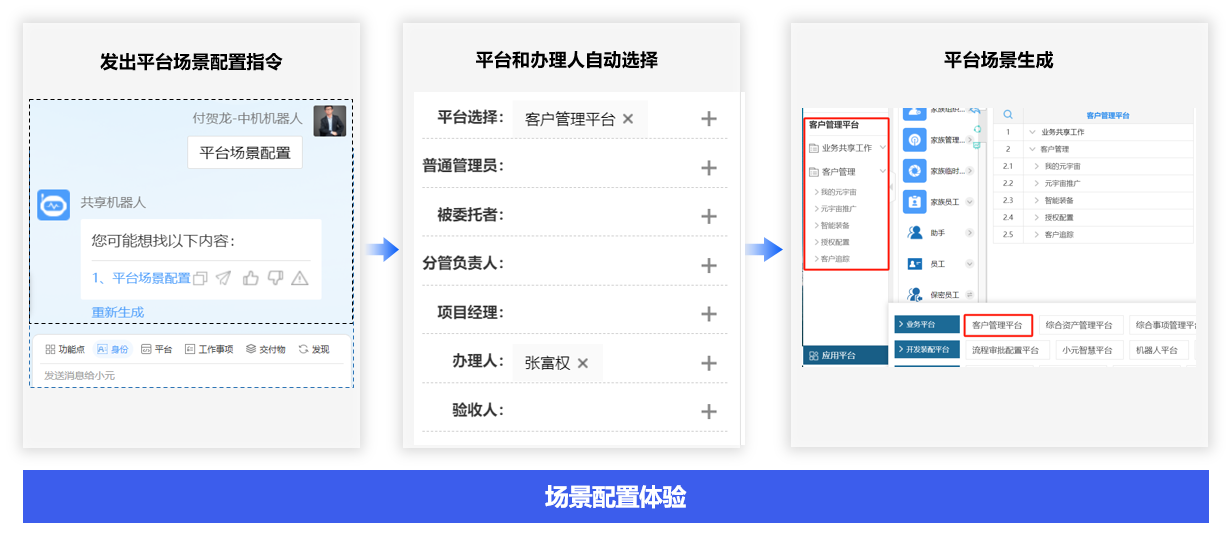Select the 身份 tab in chat toolbar
The image size is (1231, 541).
[112, 349]
